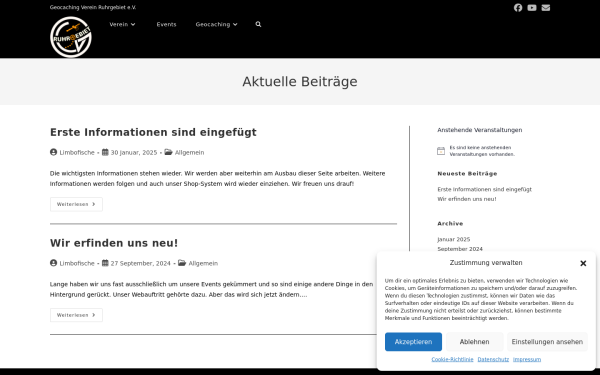
Task: Open the September 2024 archive
Action: (460, 249)
